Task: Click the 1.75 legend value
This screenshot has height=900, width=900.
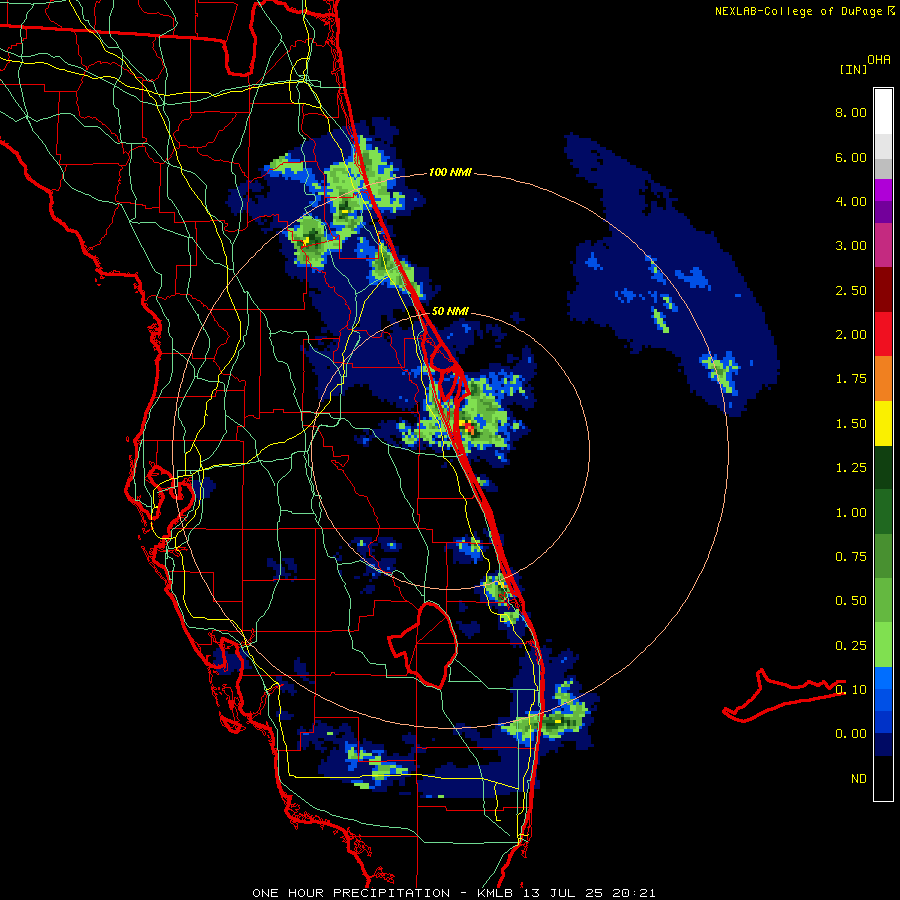Action: (x=851, y=379)
